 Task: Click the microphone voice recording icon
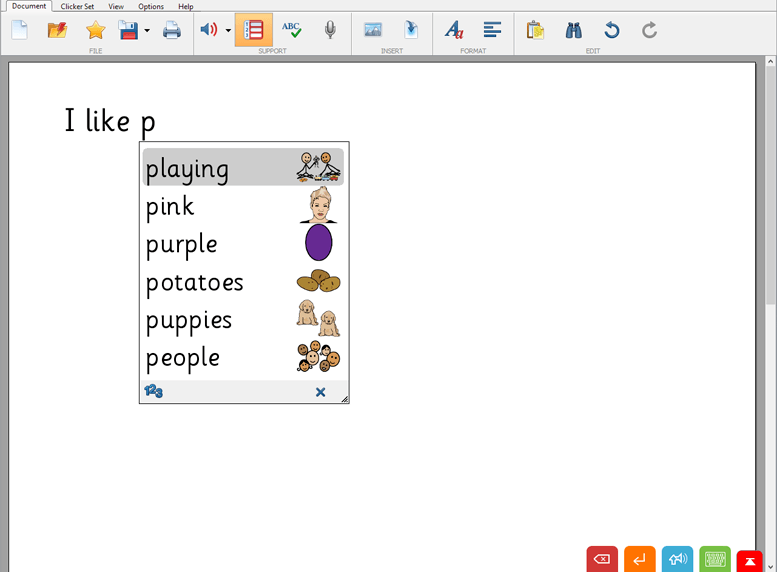pyautogui.click(x=330, y=30)
